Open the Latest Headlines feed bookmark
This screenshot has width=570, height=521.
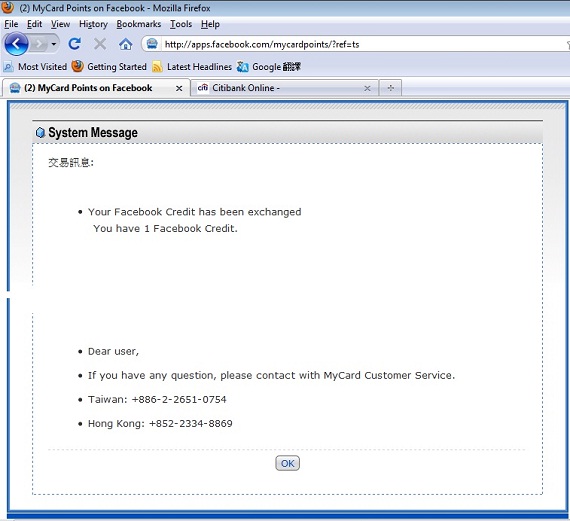click(192, 67)
